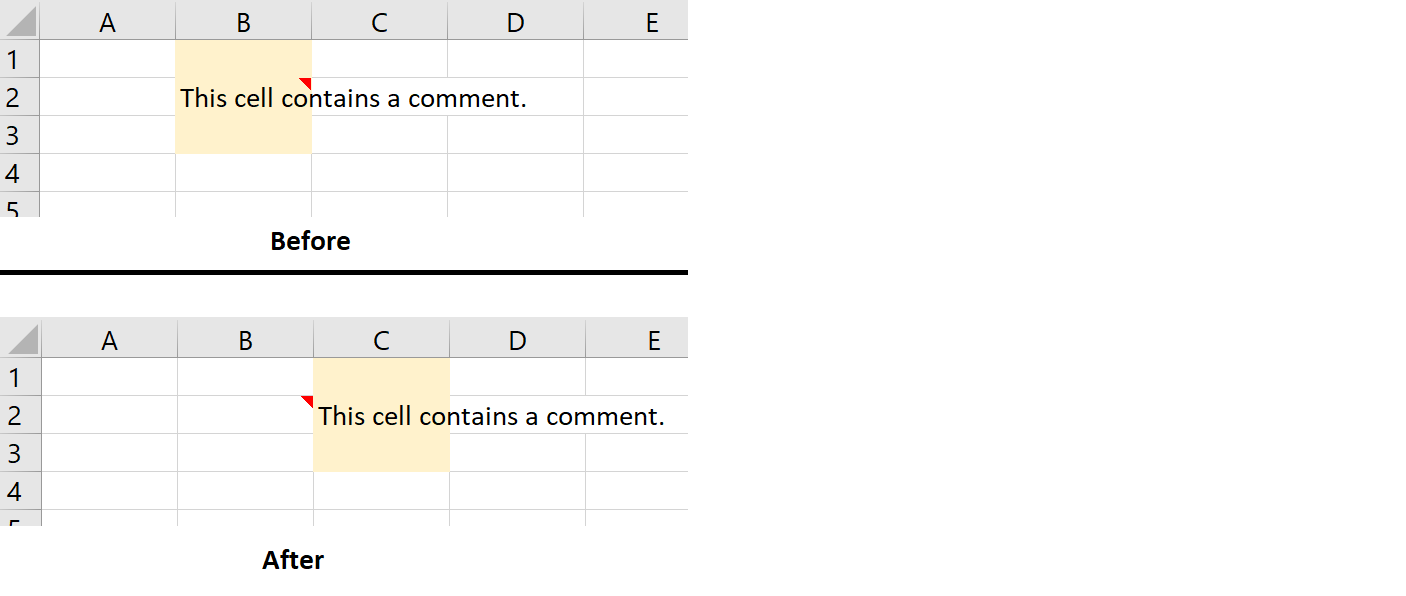This screenshot has height=596, width=1406.
Task: Click the red comment indicator in Before cell B2
Action: [x=307, y=84]
